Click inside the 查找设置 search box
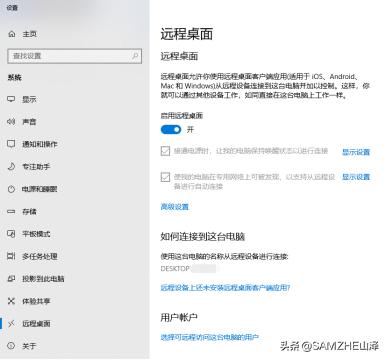Image resolution: width=387 pixels, height=360 pixels. [74, 56]
